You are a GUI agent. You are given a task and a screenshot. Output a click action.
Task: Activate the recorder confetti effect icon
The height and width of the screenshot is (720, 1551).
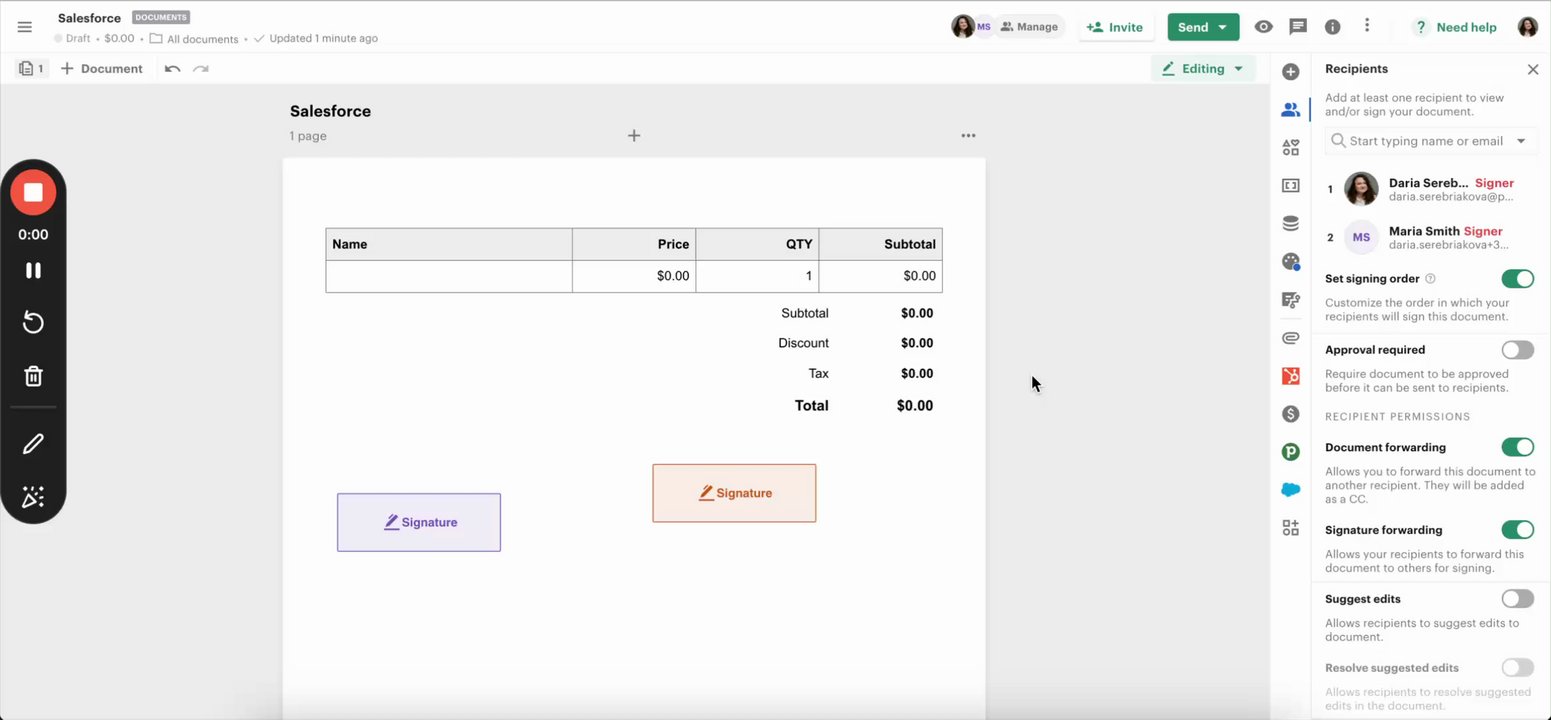point(33,497)
